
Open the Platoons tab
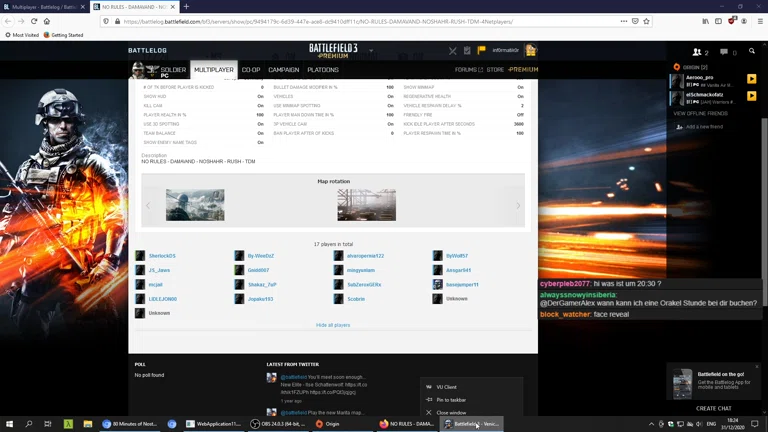323,70
